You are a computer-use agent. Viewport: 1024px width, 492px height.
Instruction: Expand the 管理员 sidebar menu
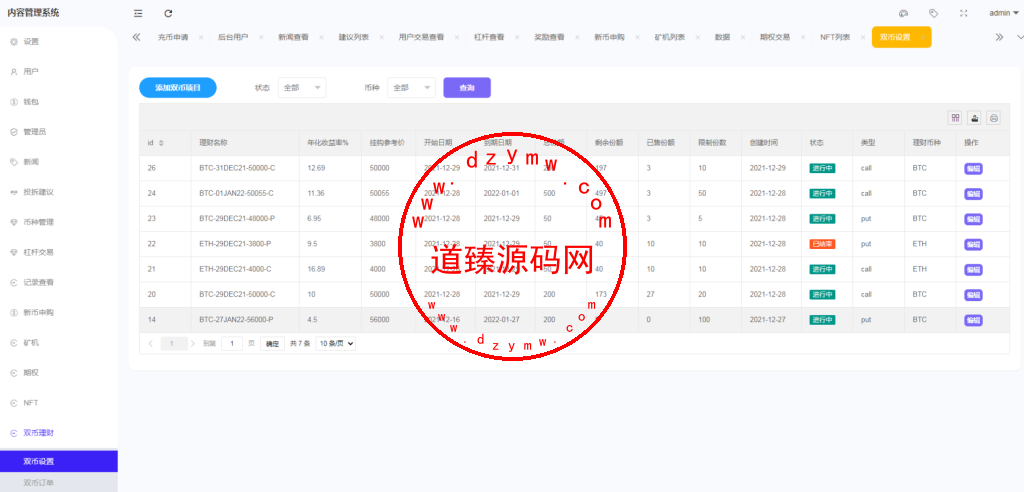[59, 132]
